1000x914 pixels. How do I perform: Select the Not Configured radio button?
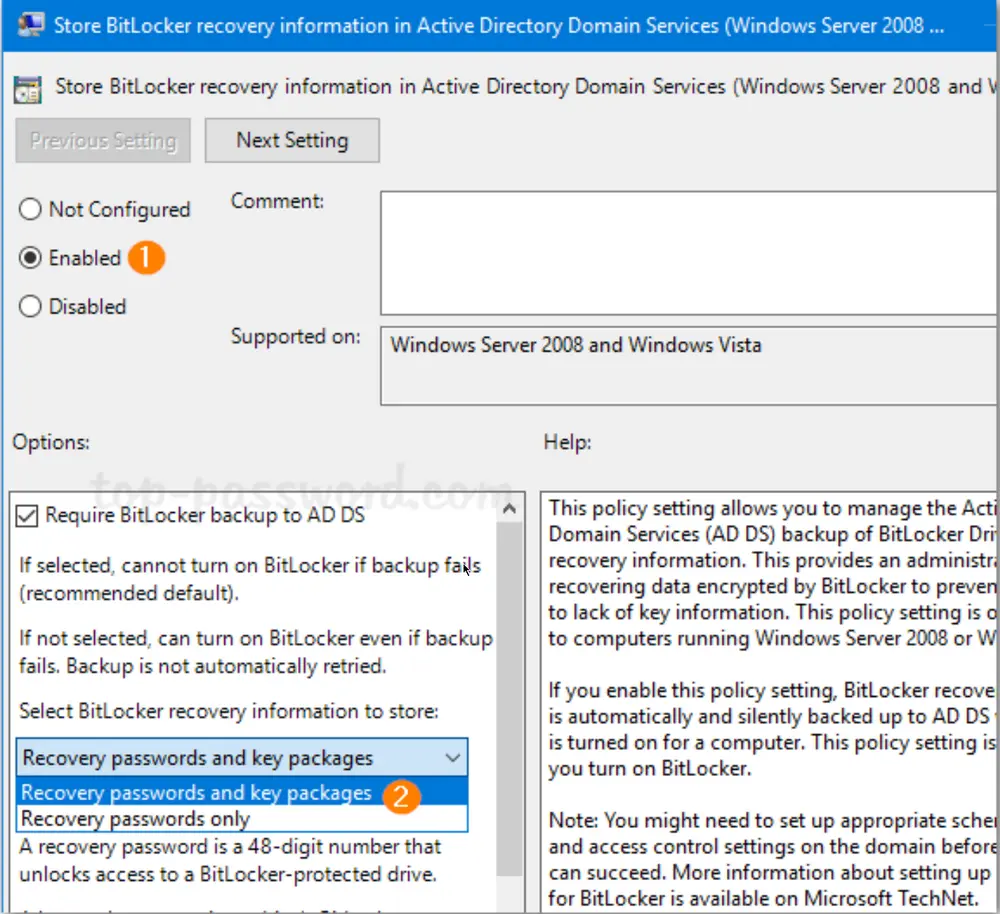tap(30, 209)
